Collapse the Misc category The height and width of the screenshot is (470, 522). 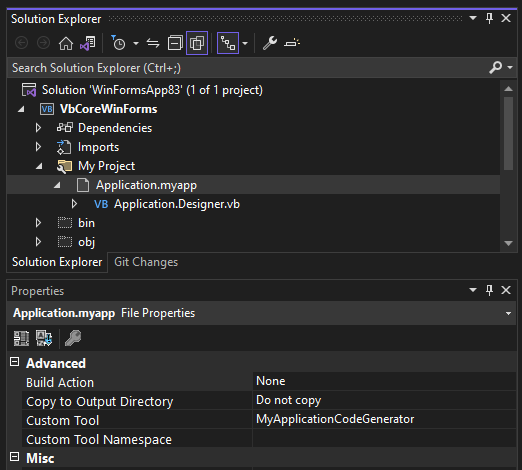[15, 457]
